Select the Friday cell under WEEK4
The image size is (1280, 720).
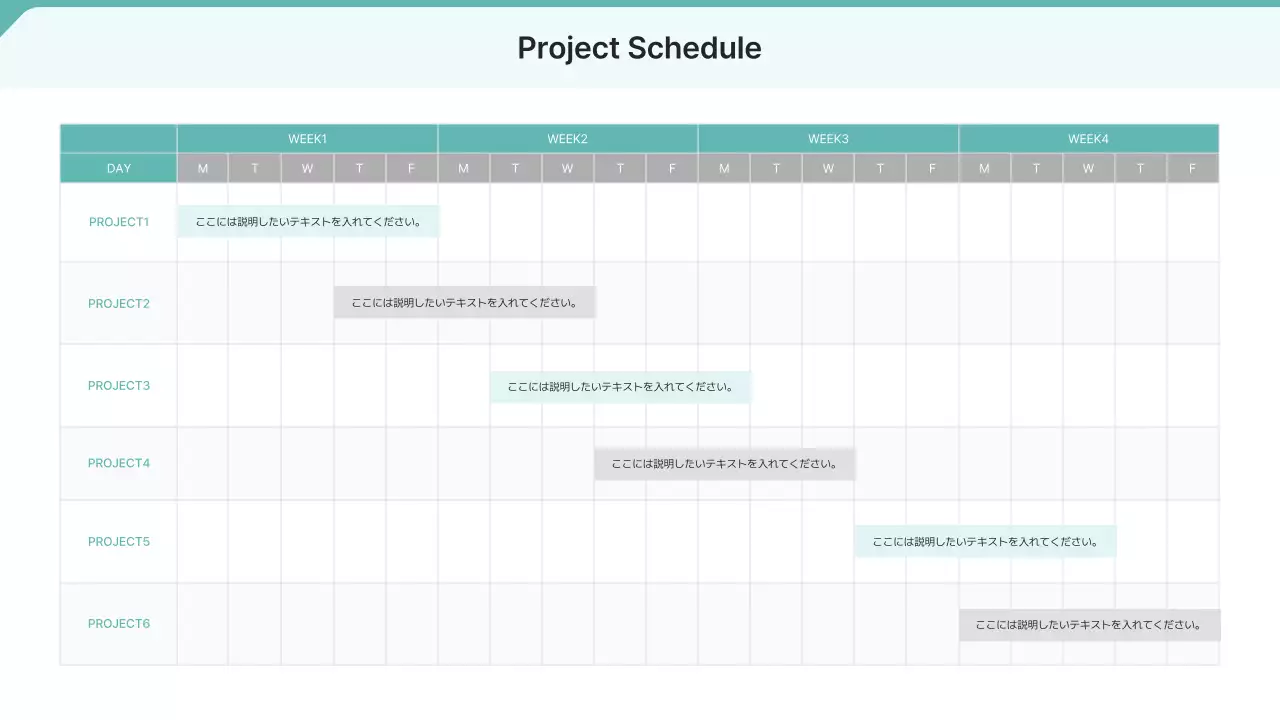click(x=1192, y=168)
